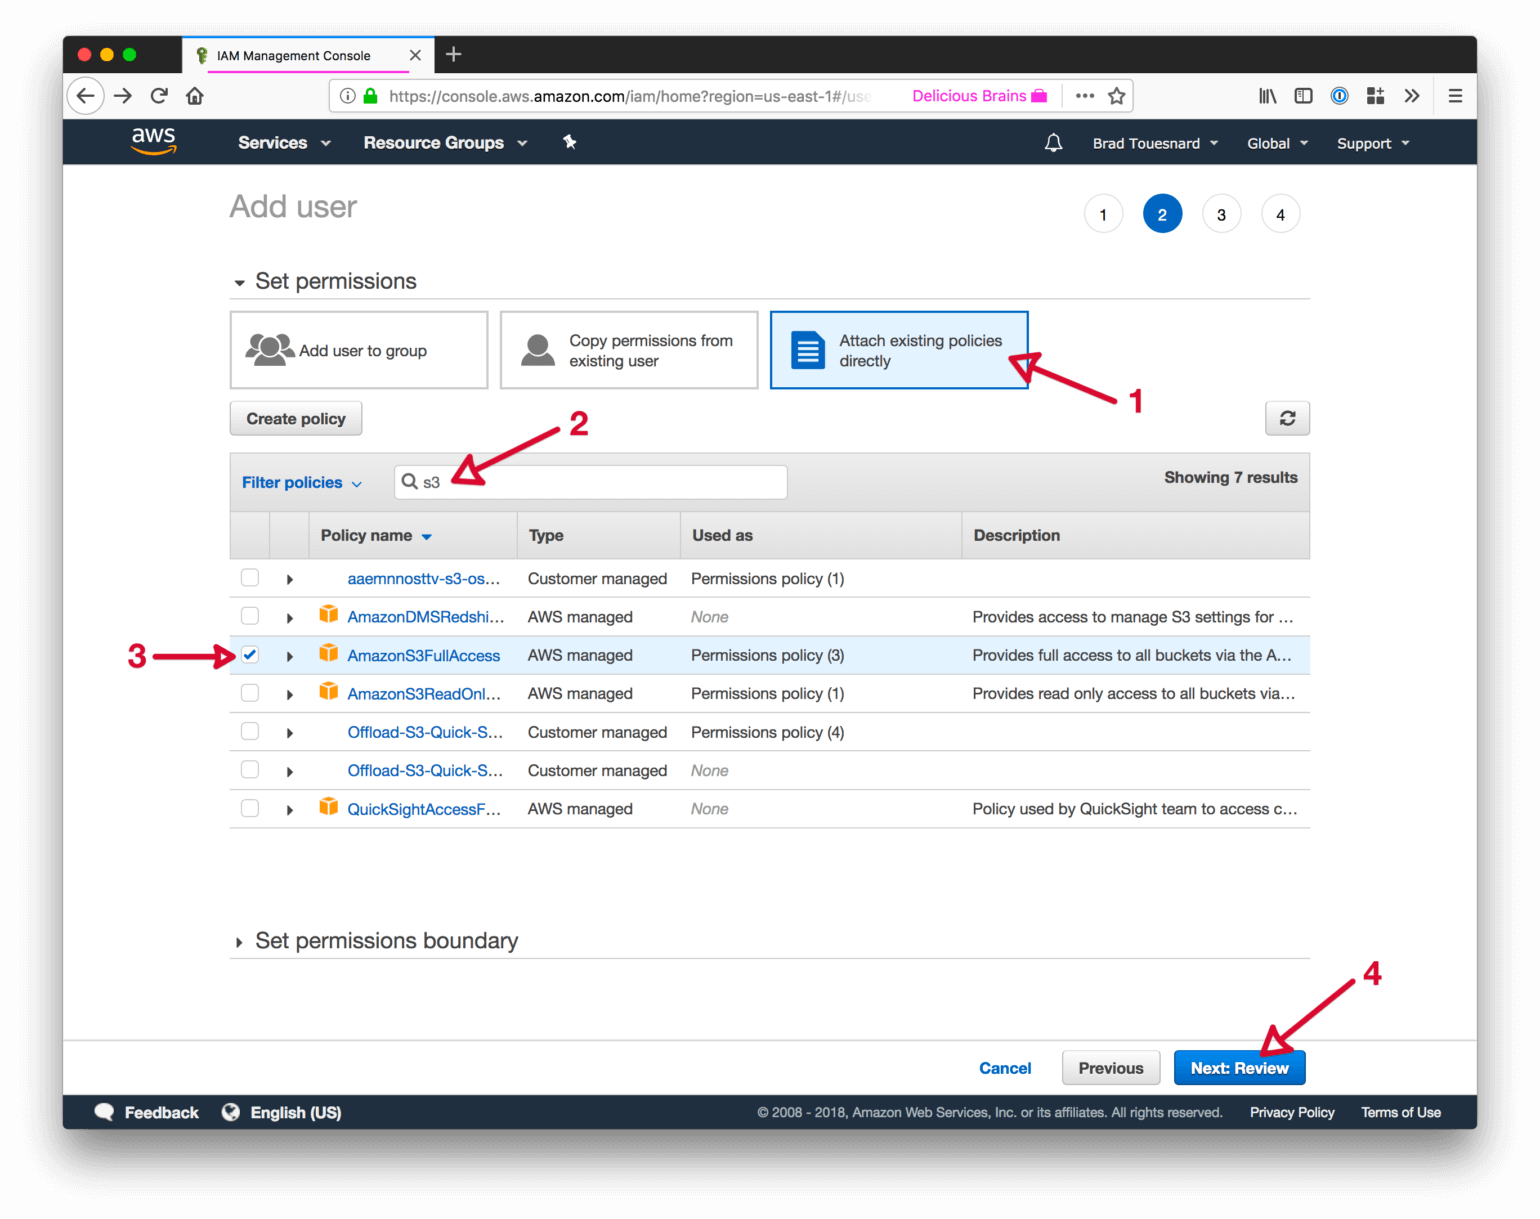Open the Filter policies dropdown
This screenshot has width=1540, height=1219.
click(x=301, y=482)
